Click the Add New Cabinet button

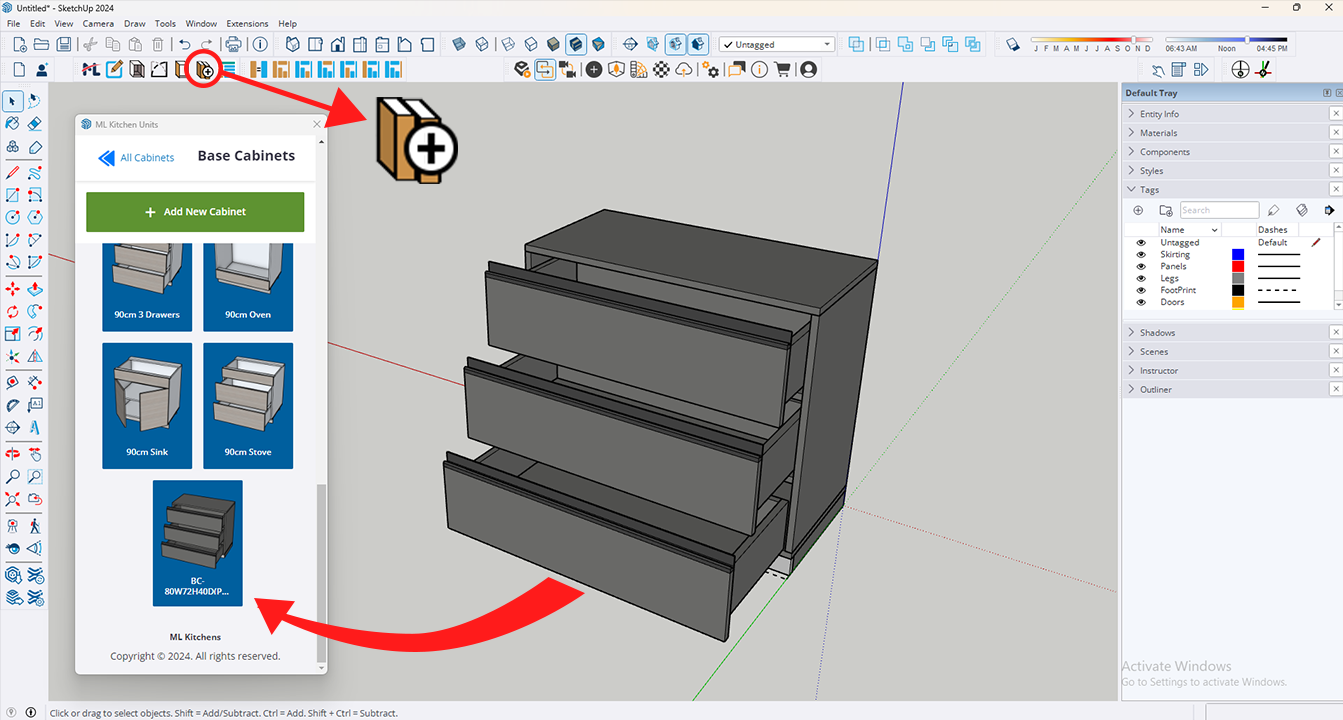(x=195, y=212)
